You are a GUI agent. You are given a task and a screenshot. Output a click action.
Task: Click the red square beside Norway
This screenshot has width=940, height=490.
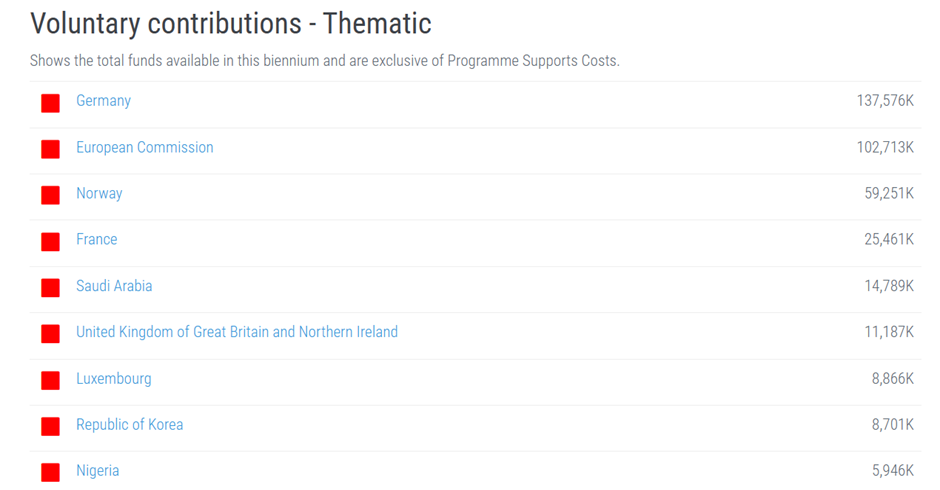(x=50, y=195)
